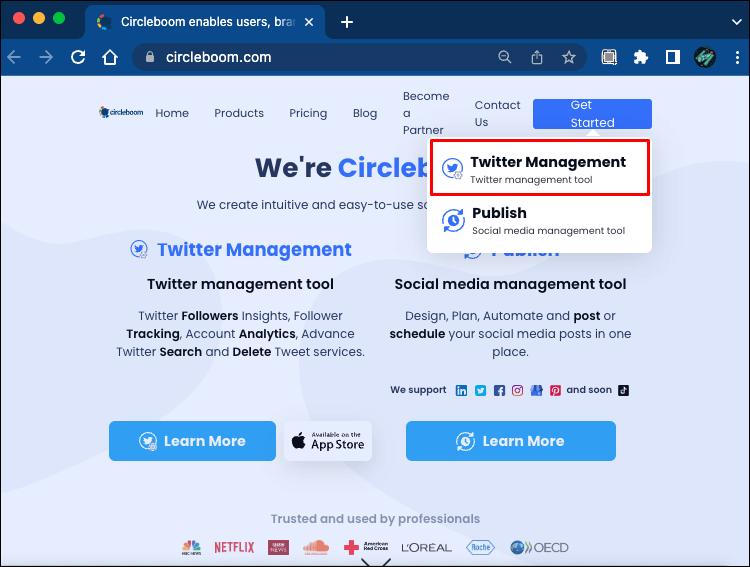Open the extensions puzzle icon
Screen dimensions: 750x567
pyautogui.click(x=640, y=57)
